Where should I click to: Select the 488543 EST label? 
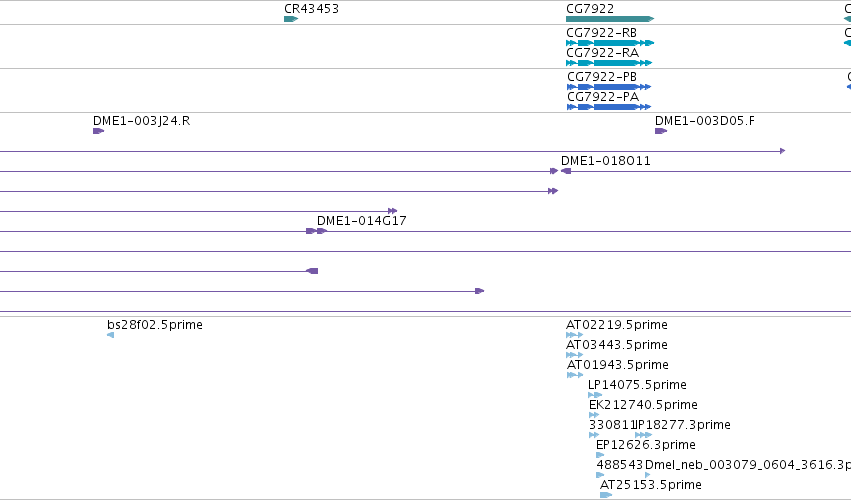(619, 465)
